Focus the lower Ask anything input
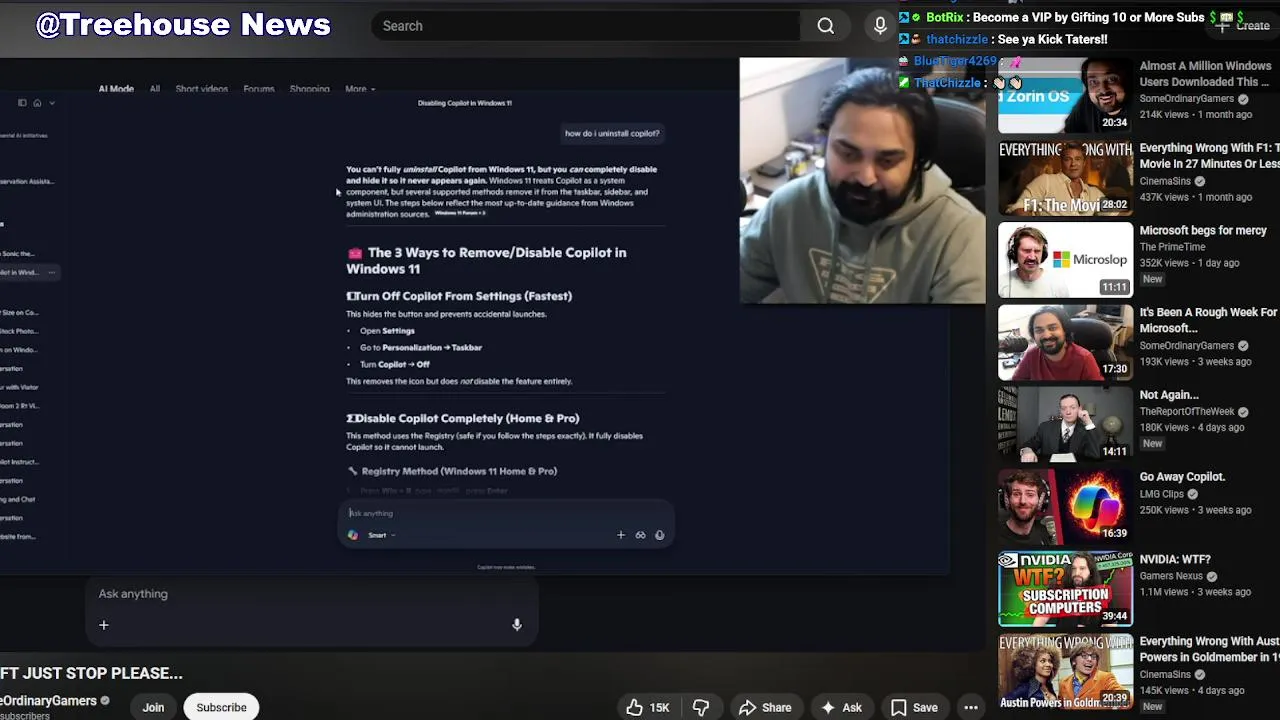This screenshot has width=1280, height=720. coord(310,594)
